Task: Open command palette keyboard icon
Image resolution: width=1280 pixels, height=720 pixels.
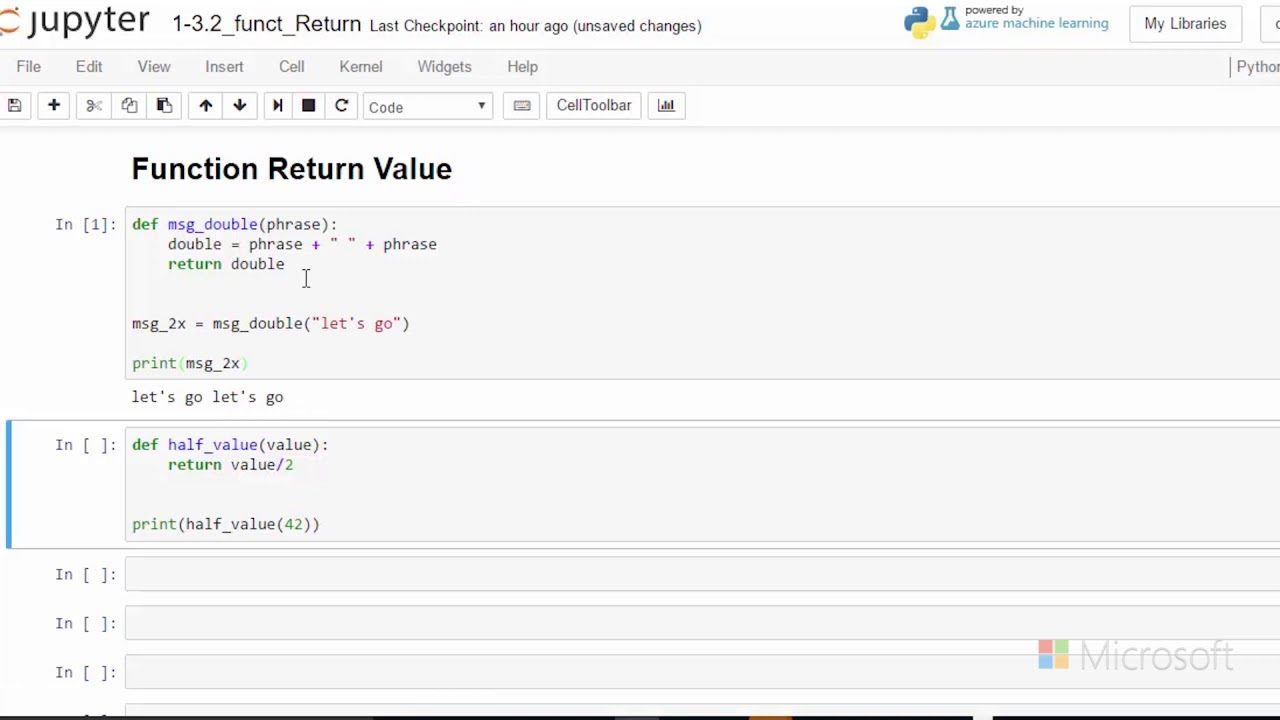Action: 522,105
